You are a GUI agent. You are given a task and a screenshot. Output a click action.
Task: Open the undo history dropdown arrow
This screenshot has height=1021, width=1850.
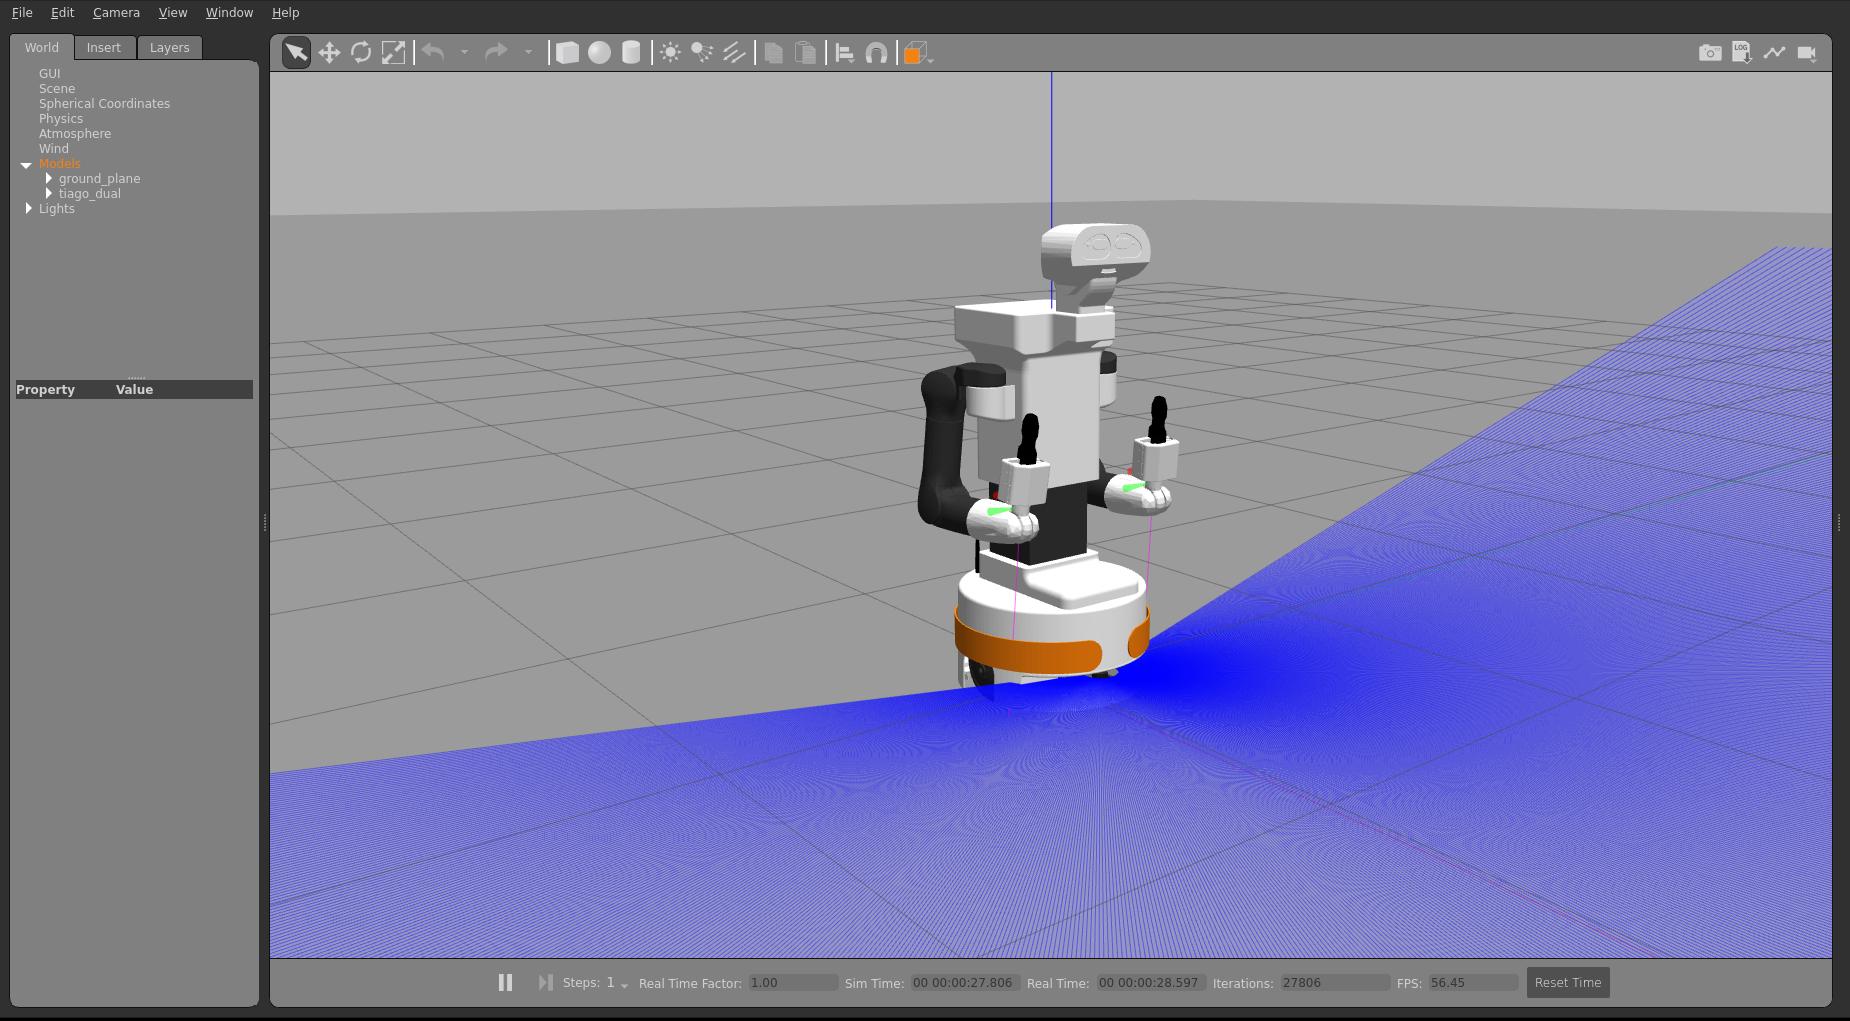(464, 53)
